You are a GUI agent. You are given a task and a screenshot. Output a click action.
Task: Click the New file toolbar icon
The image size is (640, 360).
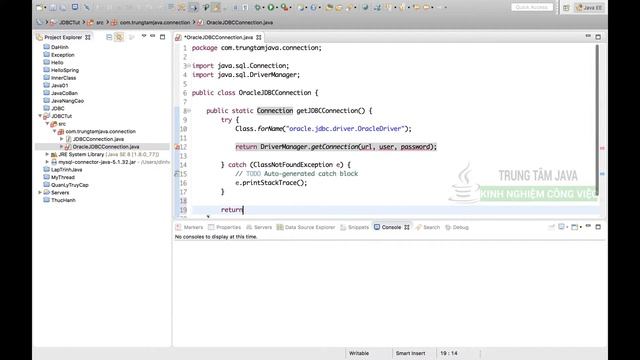[x=40, y=7]
